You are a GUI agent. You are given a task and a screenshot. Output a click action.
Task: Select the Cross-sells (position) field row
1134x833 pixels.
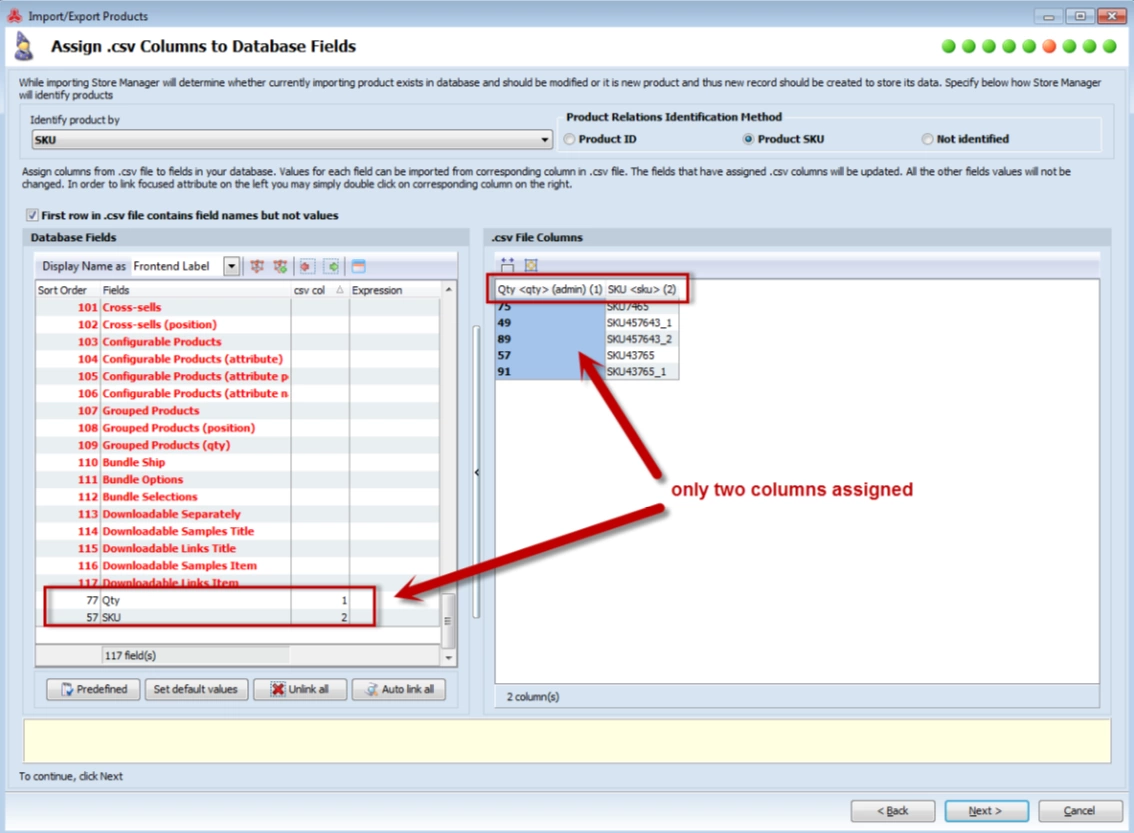[x=237, y=325]
